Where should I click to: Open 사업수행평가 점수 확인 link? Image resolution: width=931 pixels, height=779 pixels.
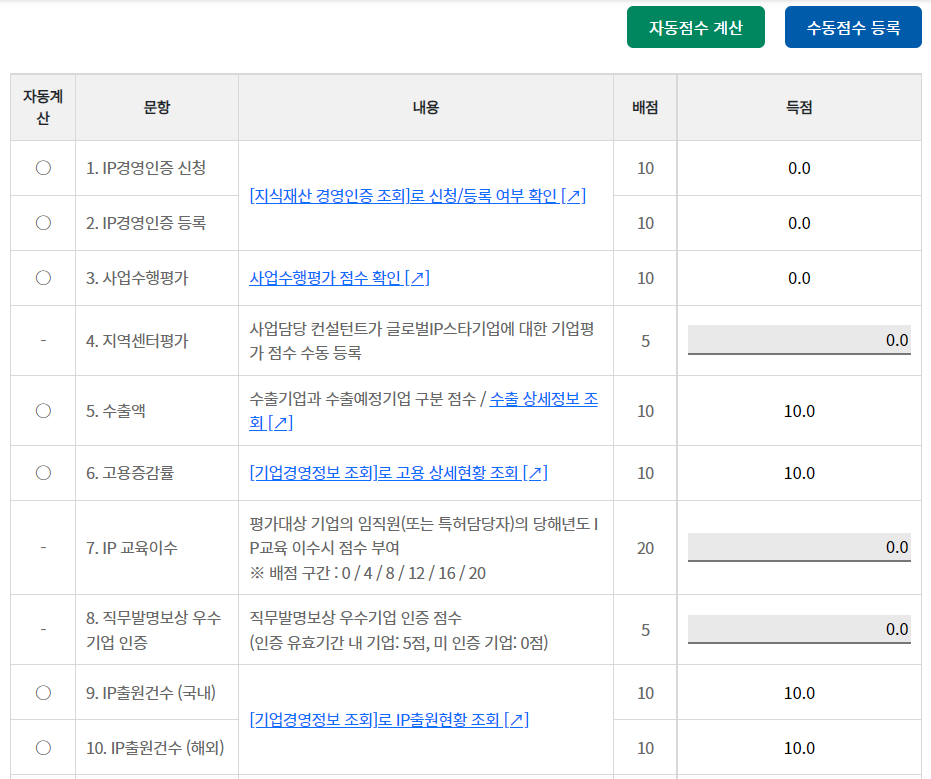point(326,278)
